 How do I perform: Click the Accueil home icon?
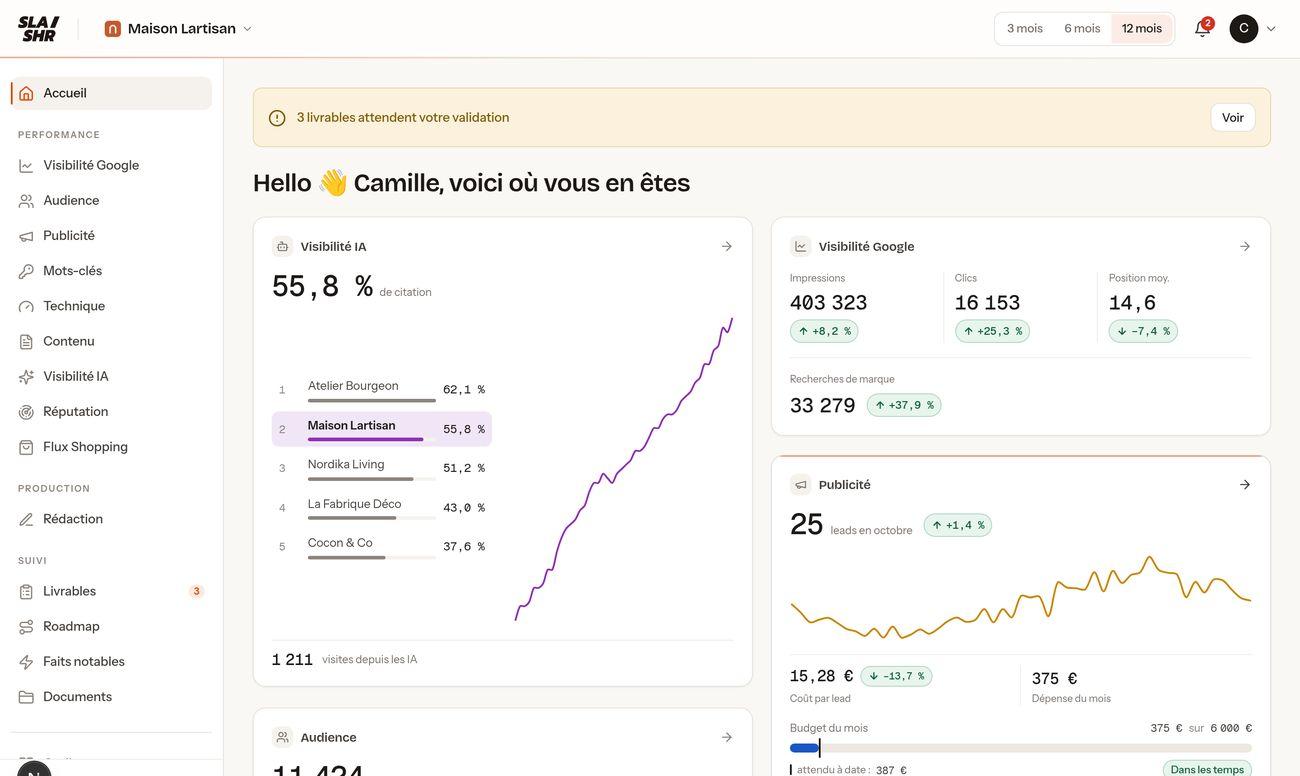click(26, 93)
